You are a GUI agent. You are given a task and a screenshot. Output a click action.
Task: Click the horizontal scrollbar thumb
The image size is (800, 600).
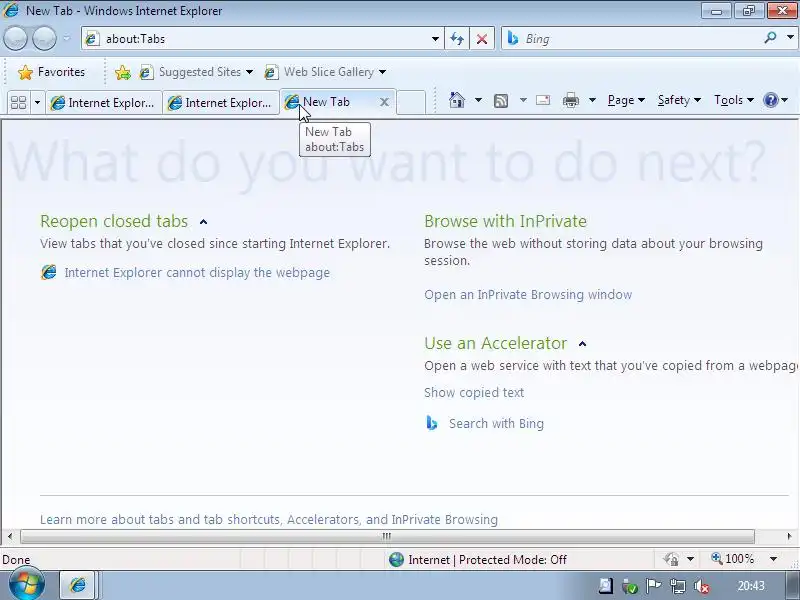coord(387,536)
